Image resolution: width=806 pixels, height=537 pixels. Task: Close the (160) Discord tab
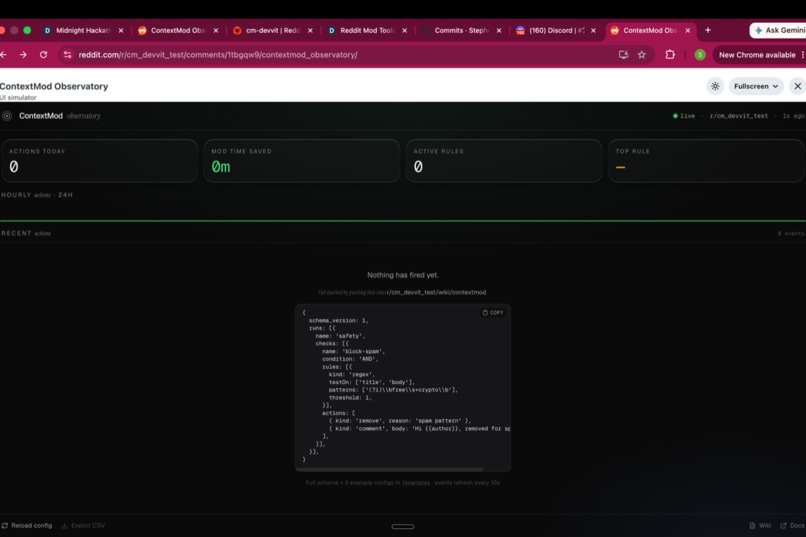coord(593,30)
